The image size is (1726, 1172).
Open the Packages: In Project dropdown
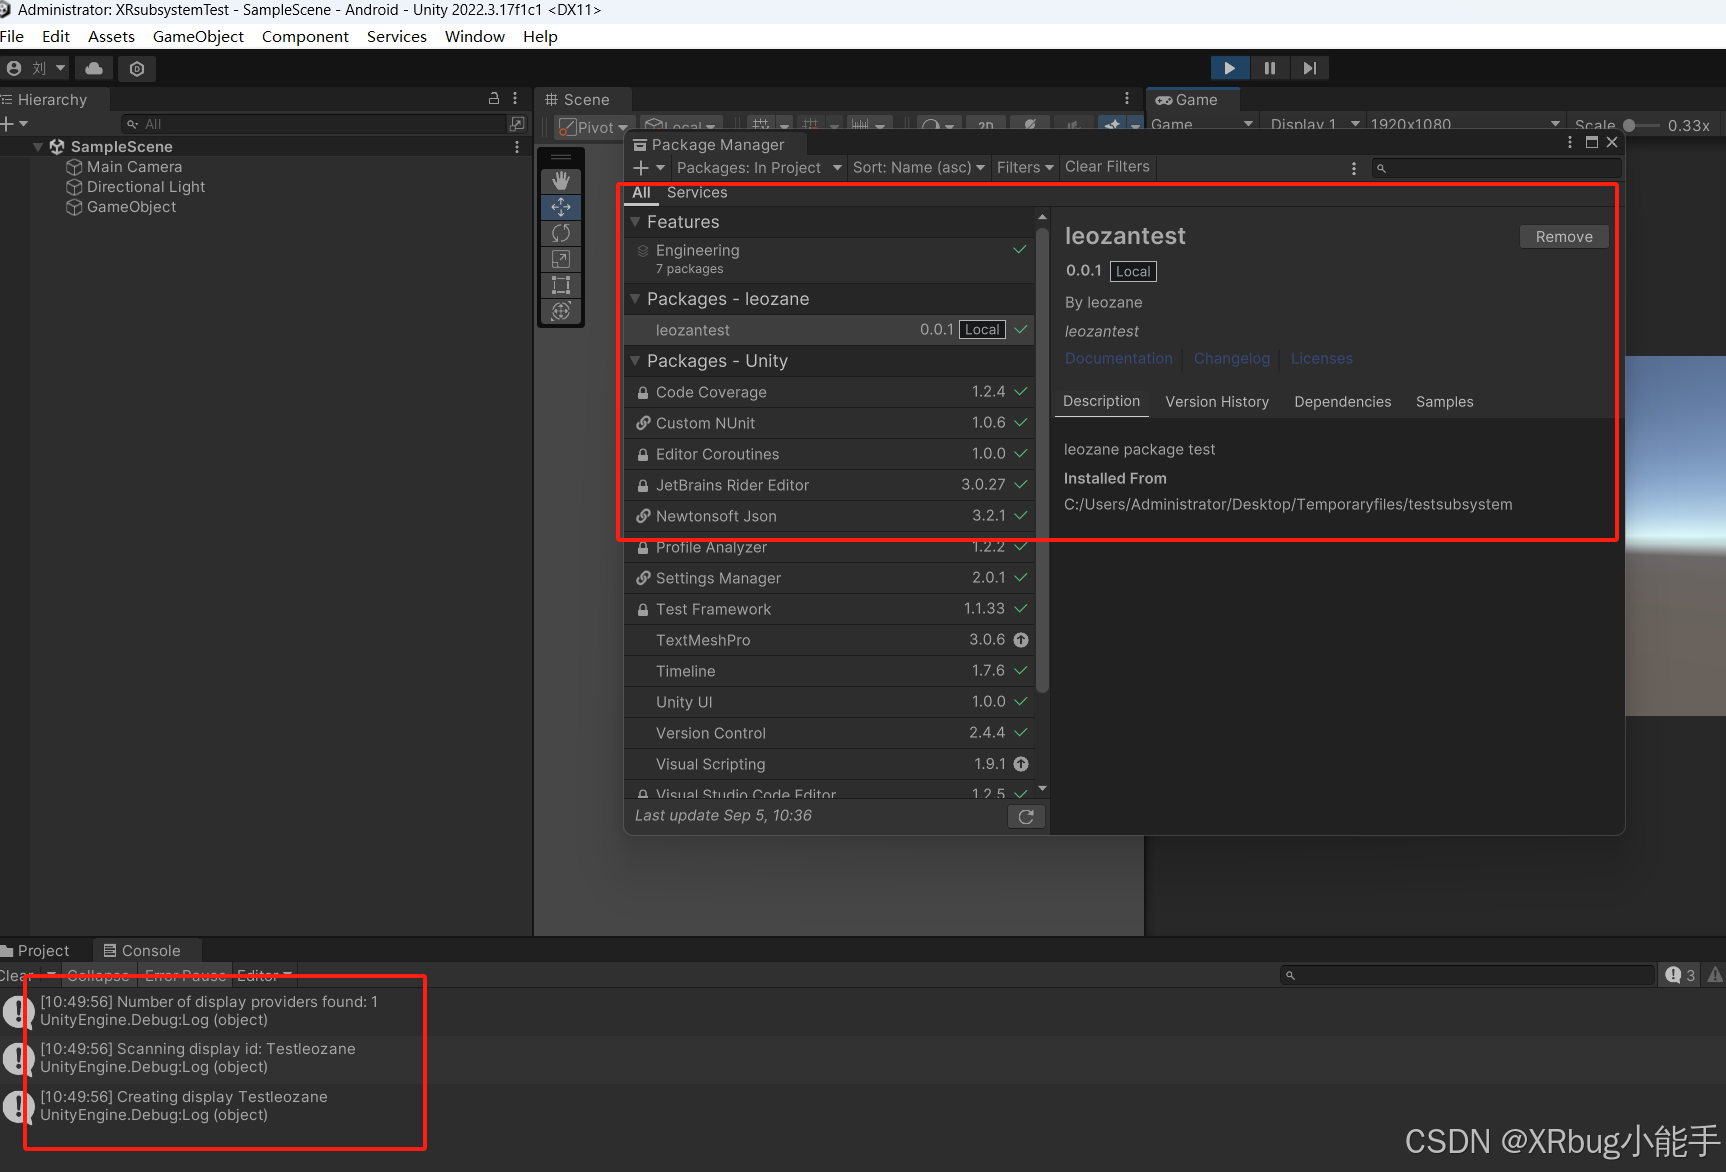[759, 168]
